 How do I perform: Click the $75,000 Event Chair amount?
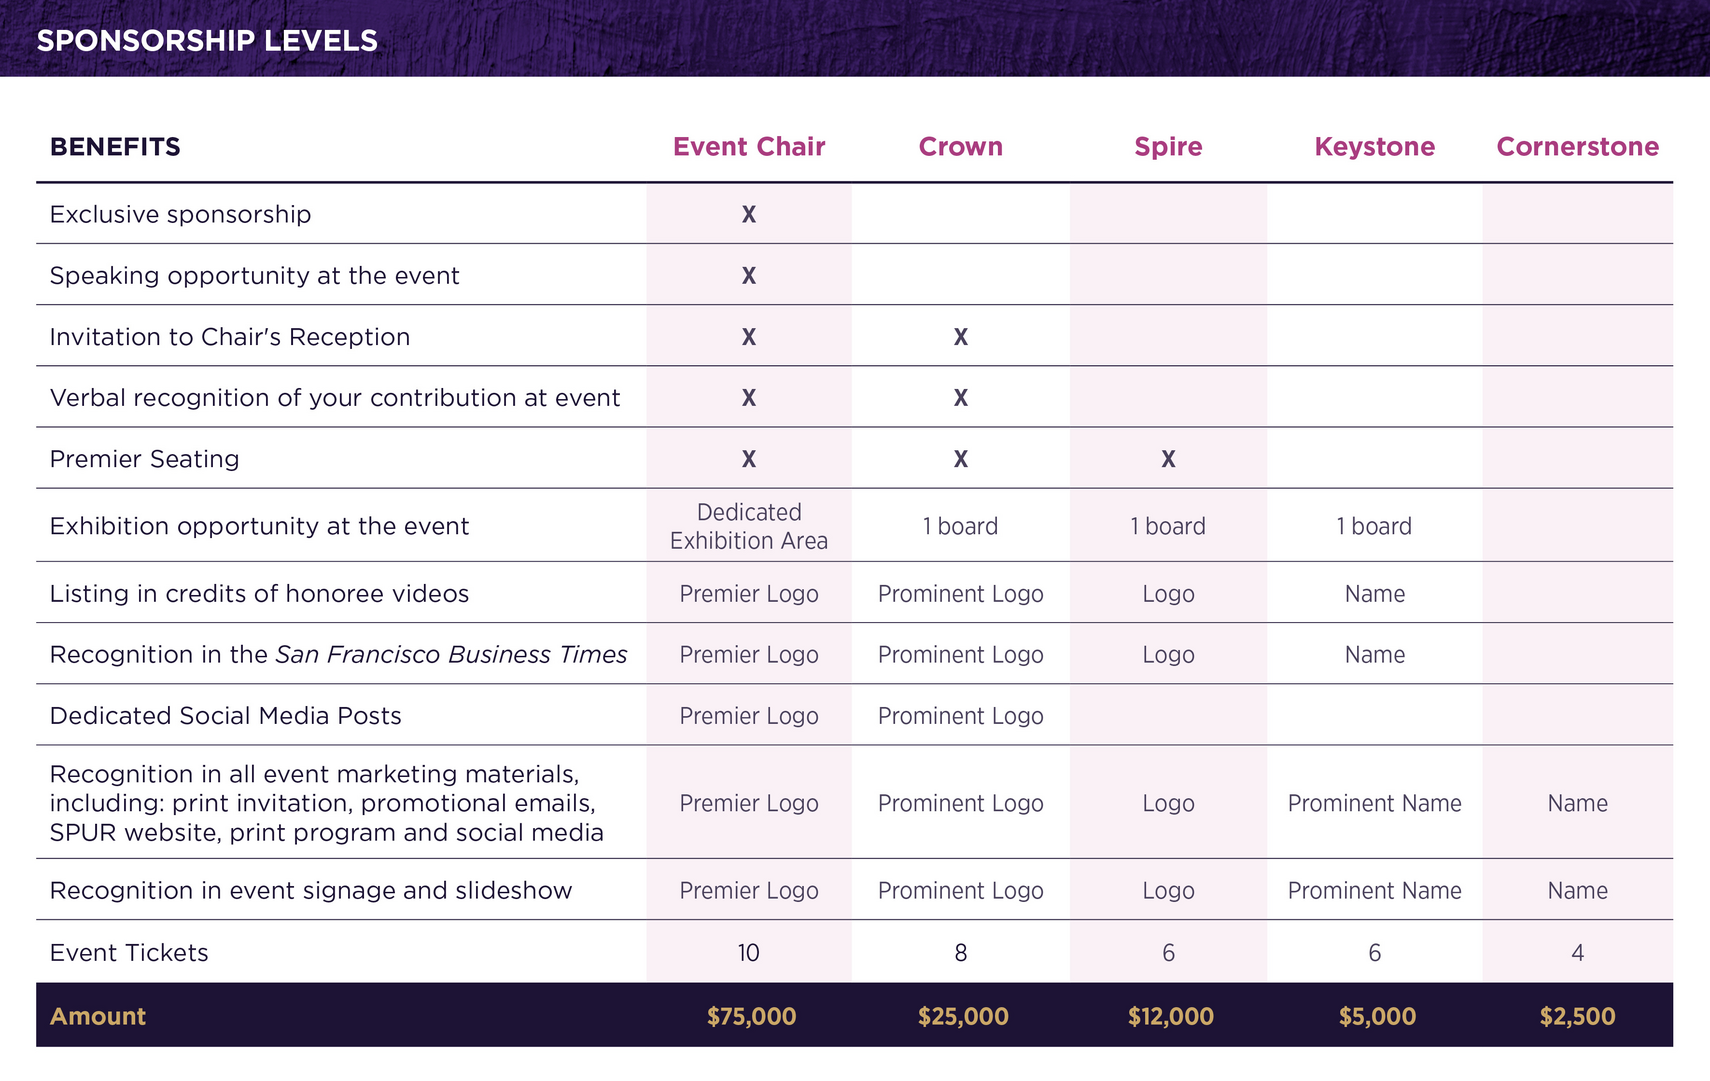coord(751,1016)
